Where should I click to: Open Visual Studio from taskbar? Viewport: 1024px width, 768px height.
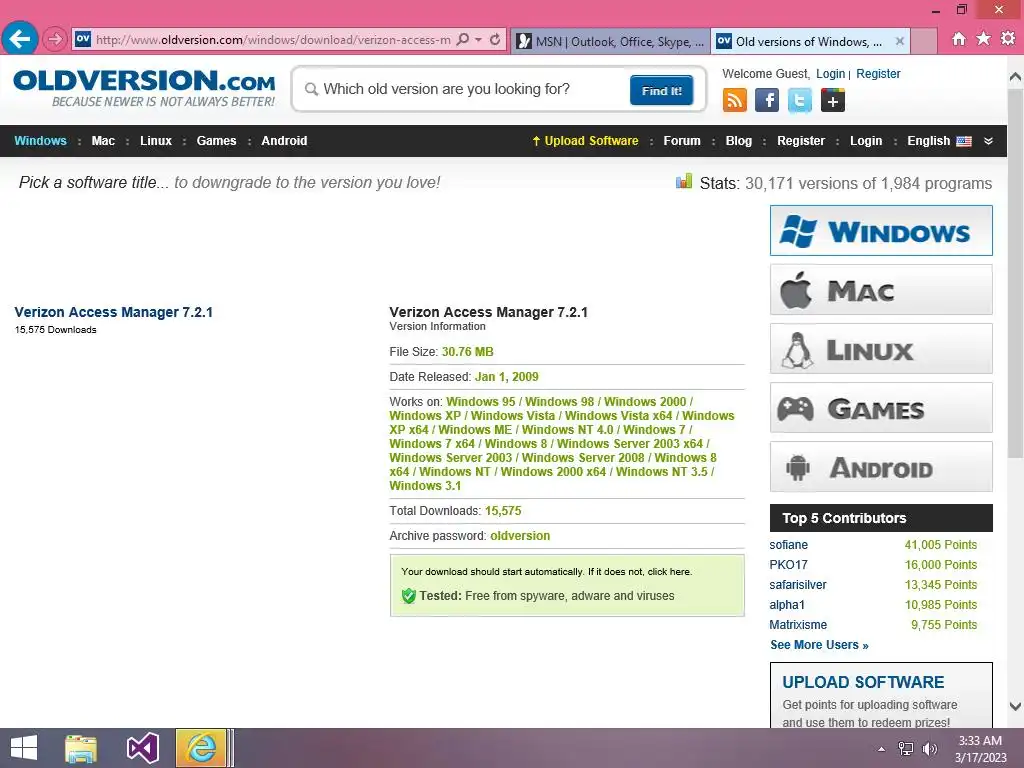(142, 748)
